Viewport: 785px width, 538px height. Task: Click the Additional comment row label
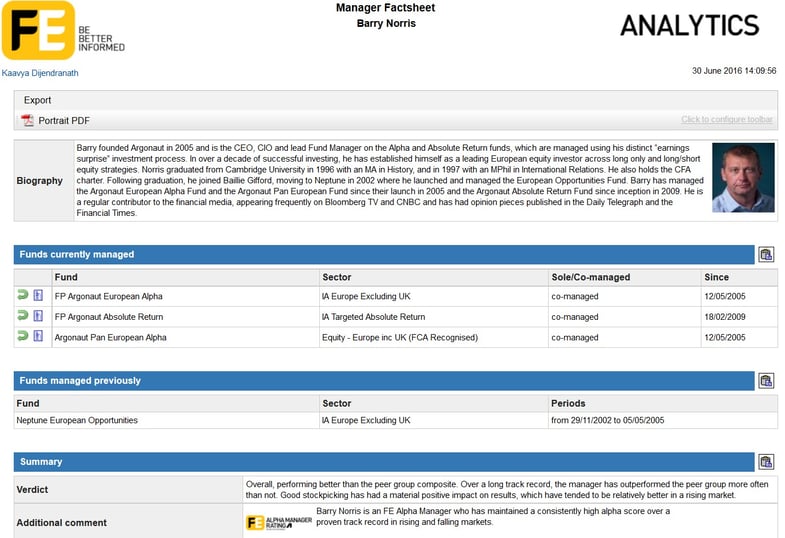[x=62, y=523]
